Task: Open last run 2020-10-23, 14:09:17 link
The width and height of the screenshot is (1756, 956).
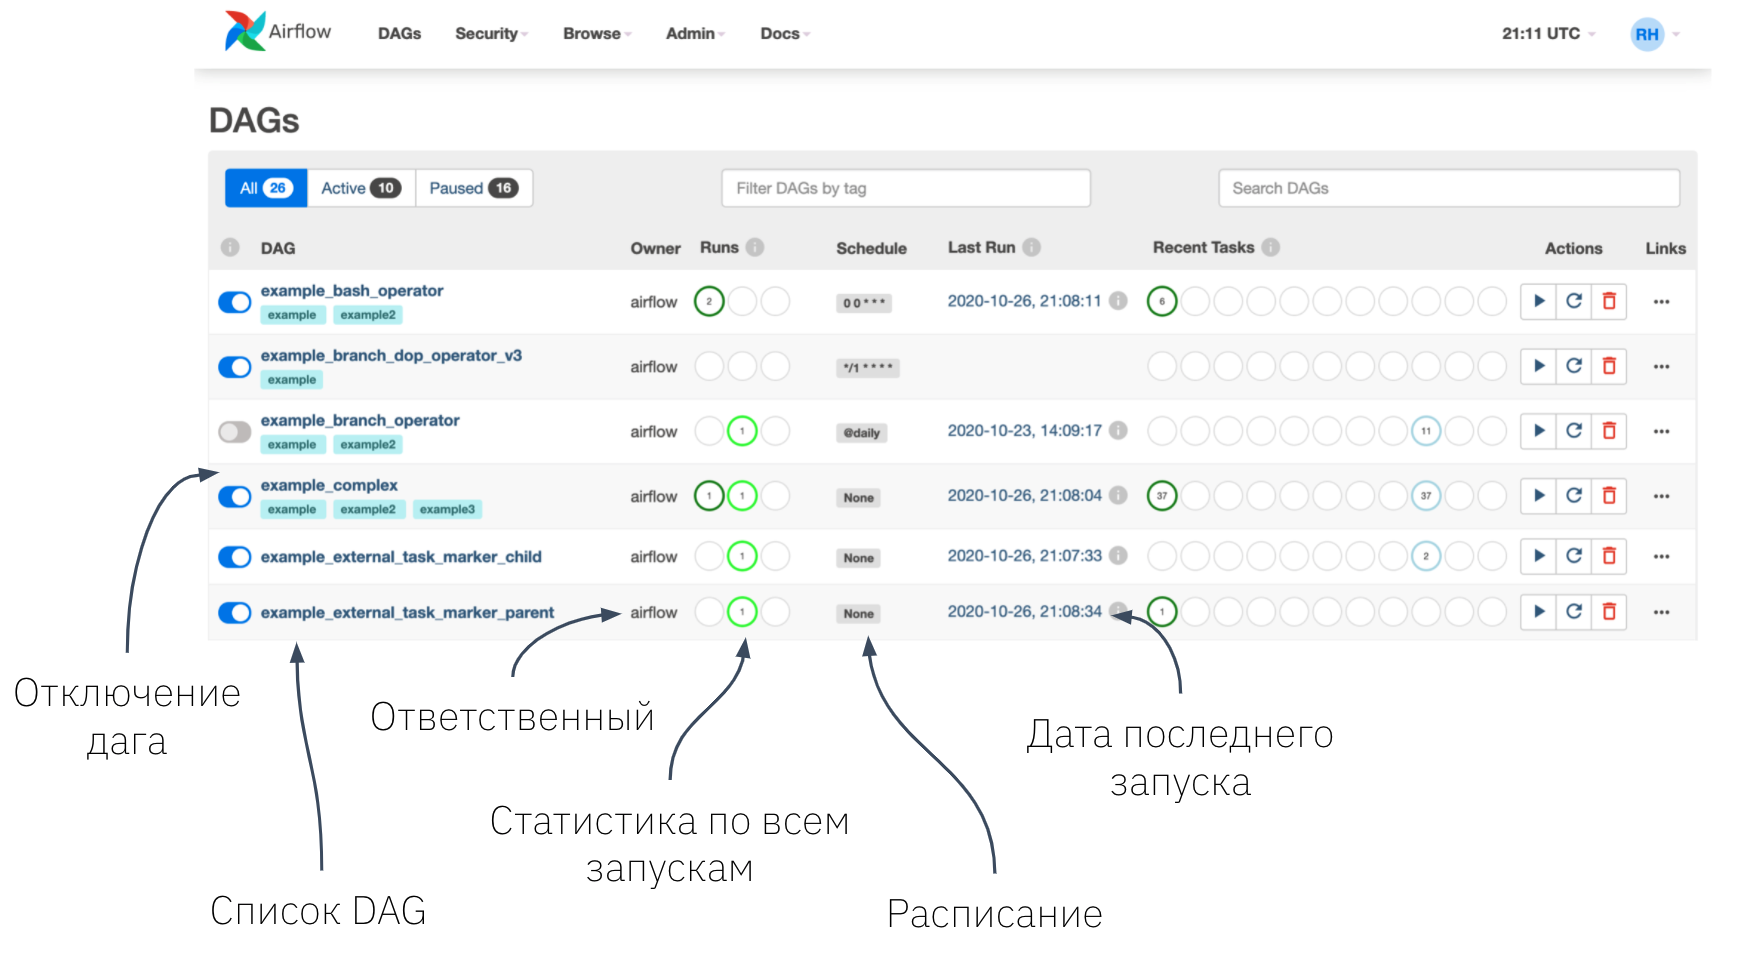Action: [1024, 430]
